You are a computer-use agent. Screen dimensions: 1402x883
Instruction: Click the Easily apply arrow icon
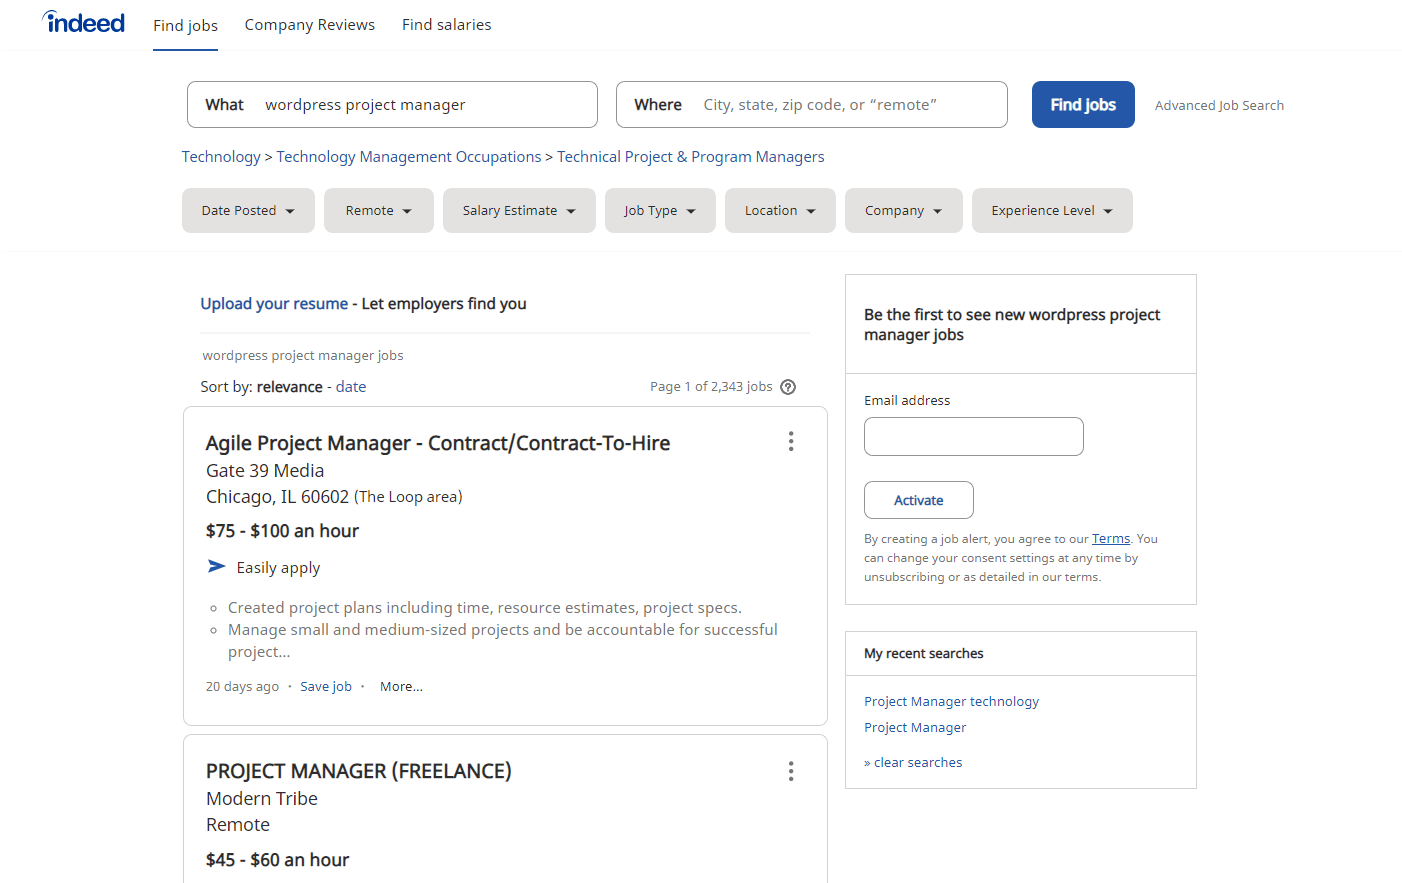(x=216, y=567)
